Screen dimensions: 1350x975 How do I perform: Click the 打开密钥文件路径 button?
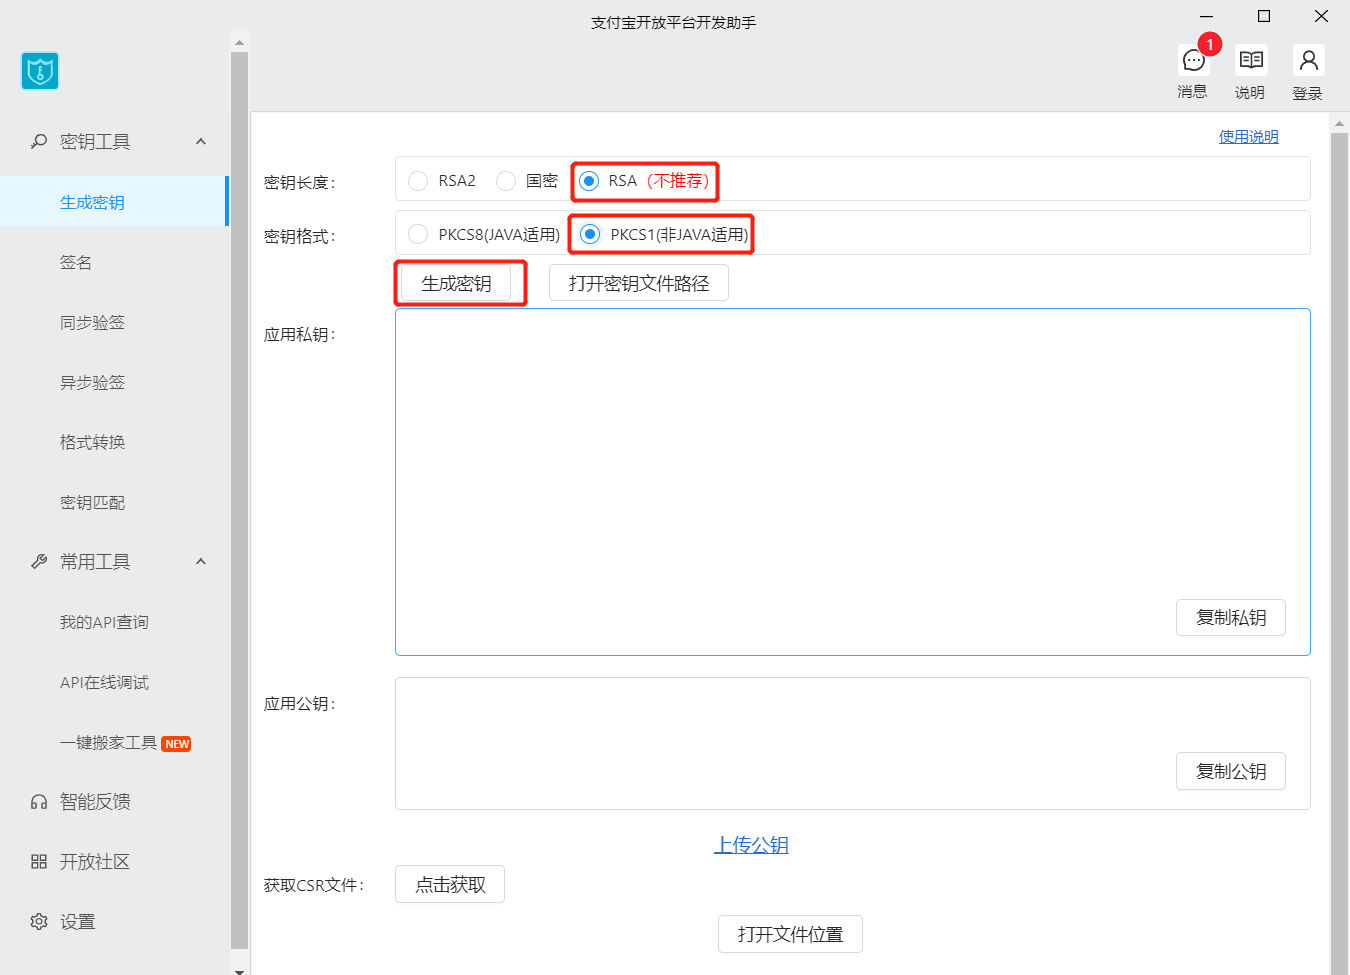[639, 283]
